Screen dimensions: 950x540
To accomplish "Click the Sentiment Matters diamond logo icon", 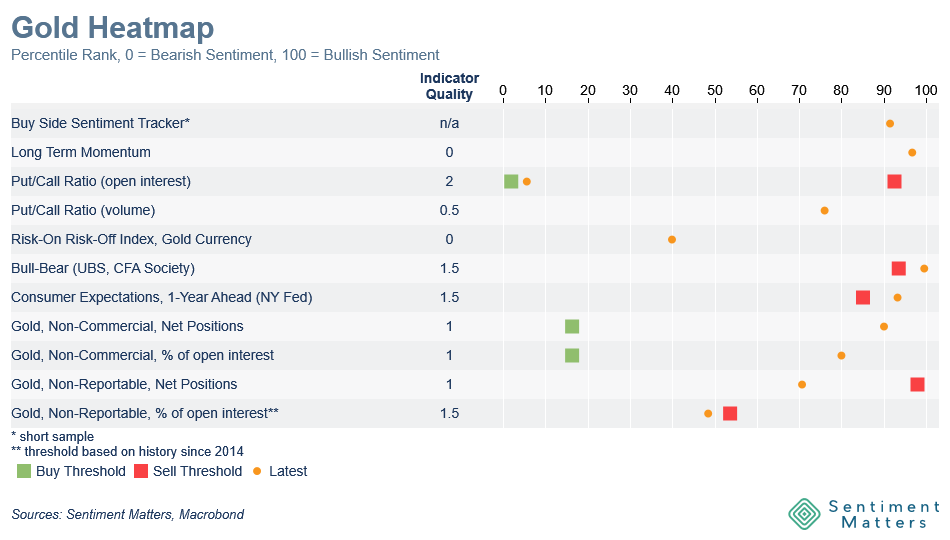I will click(x=804, y=513).
